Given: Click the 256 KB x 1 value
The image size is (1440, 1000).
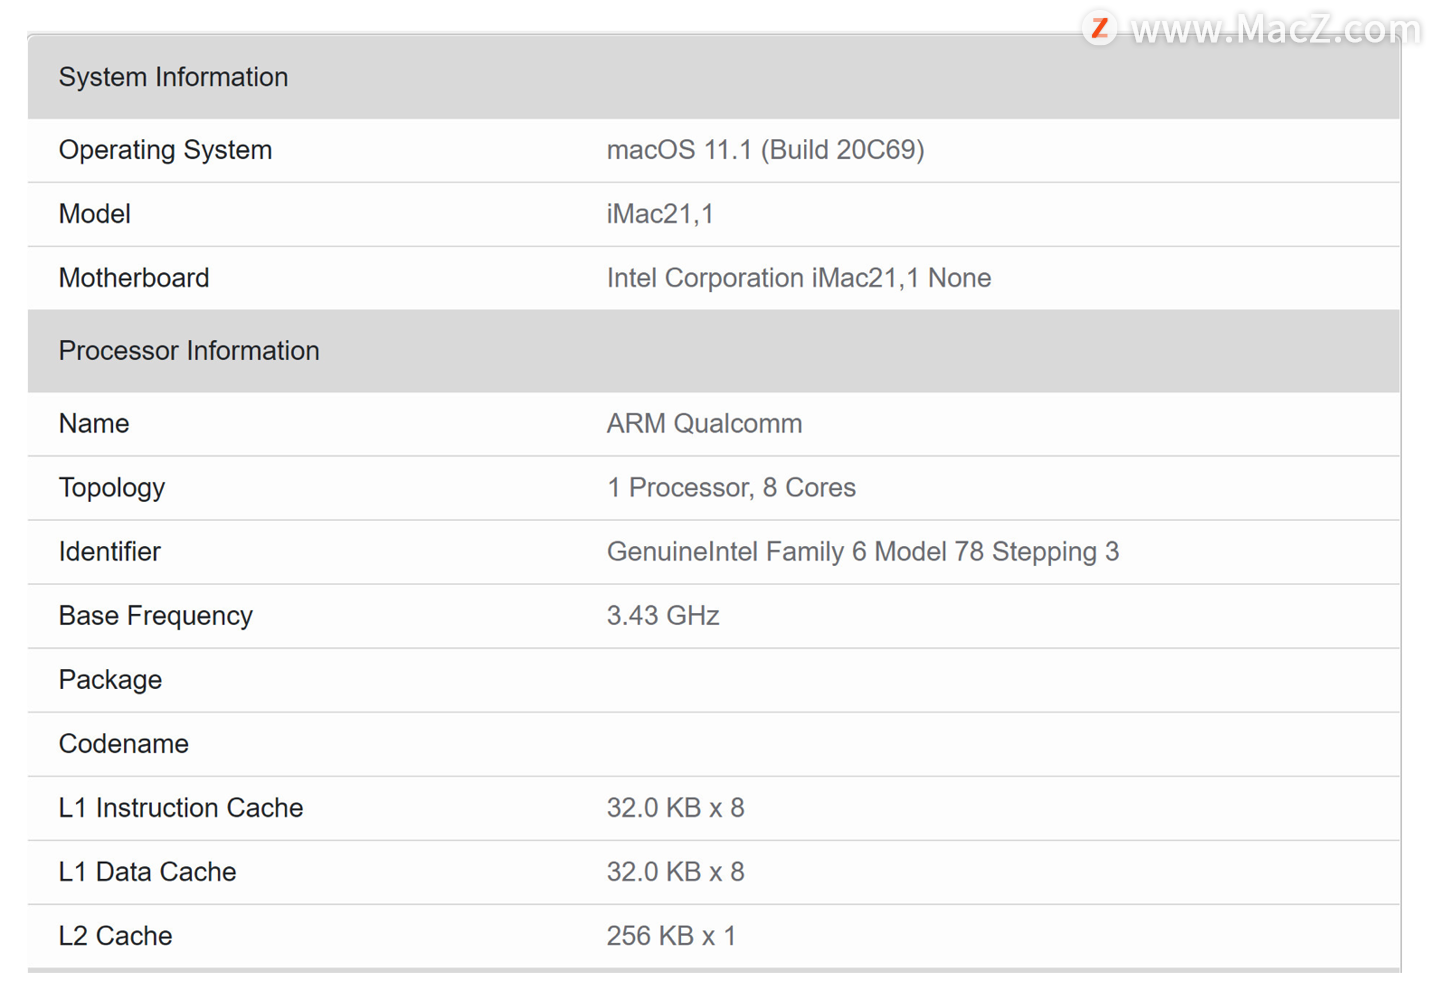Looking at the screenshot, I should [x=671, y=936].
